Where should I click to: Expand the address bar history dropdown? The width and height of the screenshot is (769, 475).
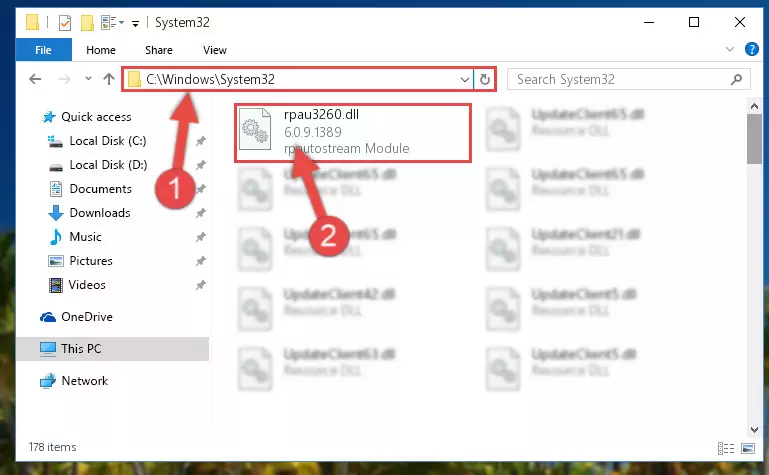click(464, 79)
